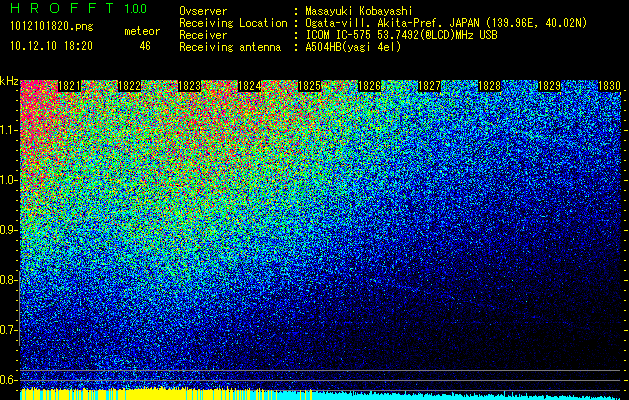Click the 1826 time marker
Viewport: 629px width, 400px height.
[x=369, y=86]
